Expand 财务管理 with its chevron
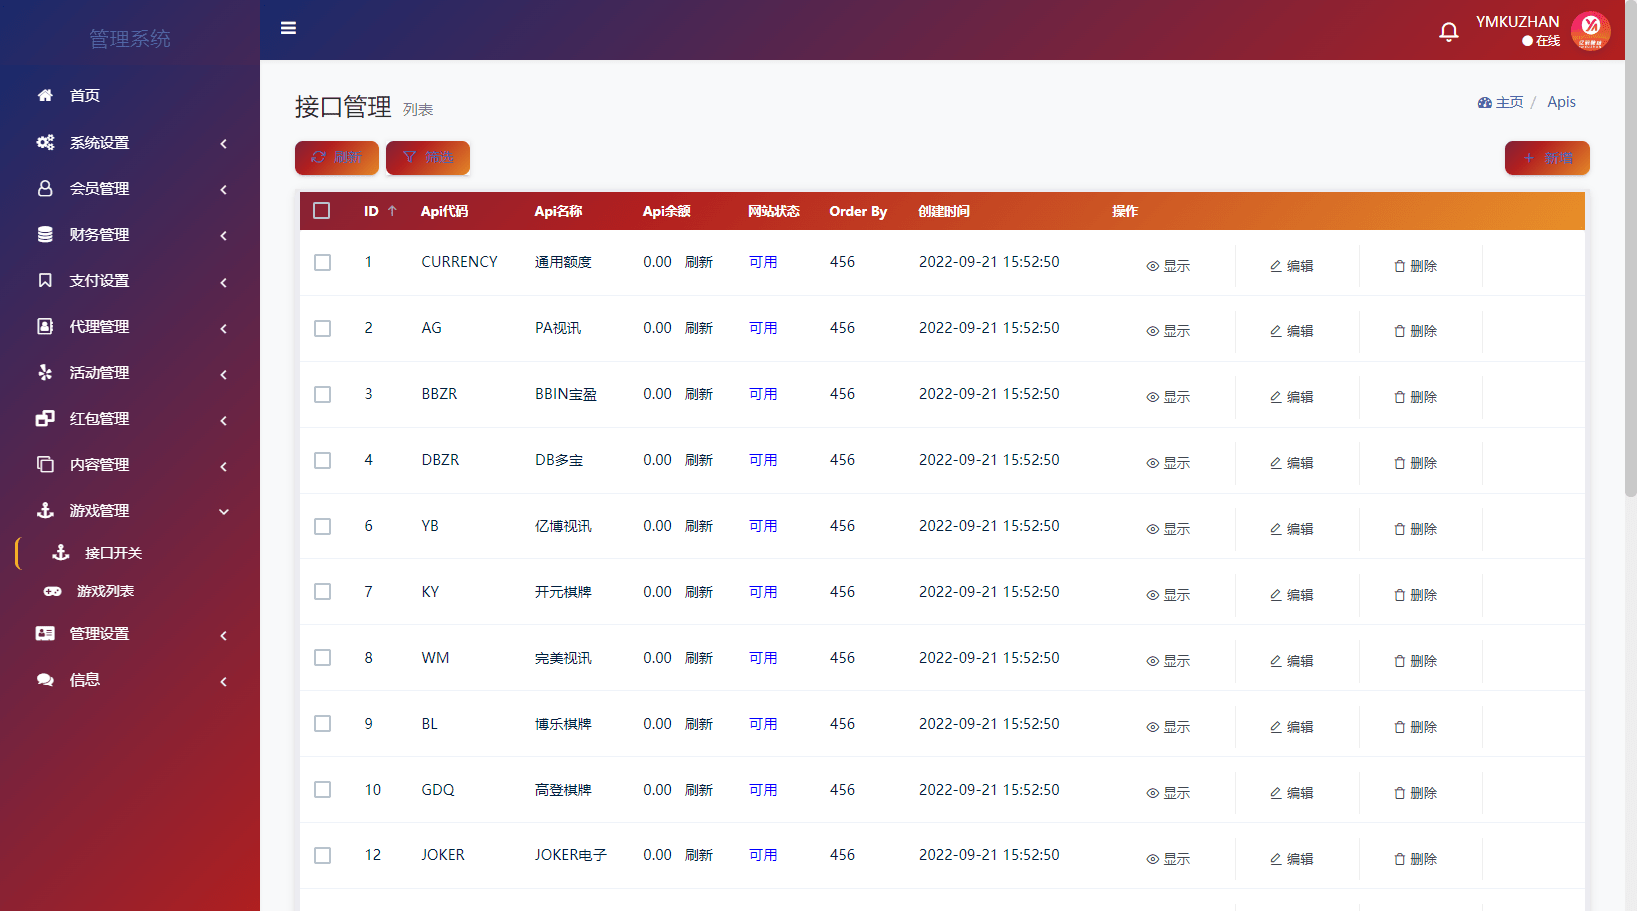The width and height of the screenshot is (1637, 911). [224, 235]
